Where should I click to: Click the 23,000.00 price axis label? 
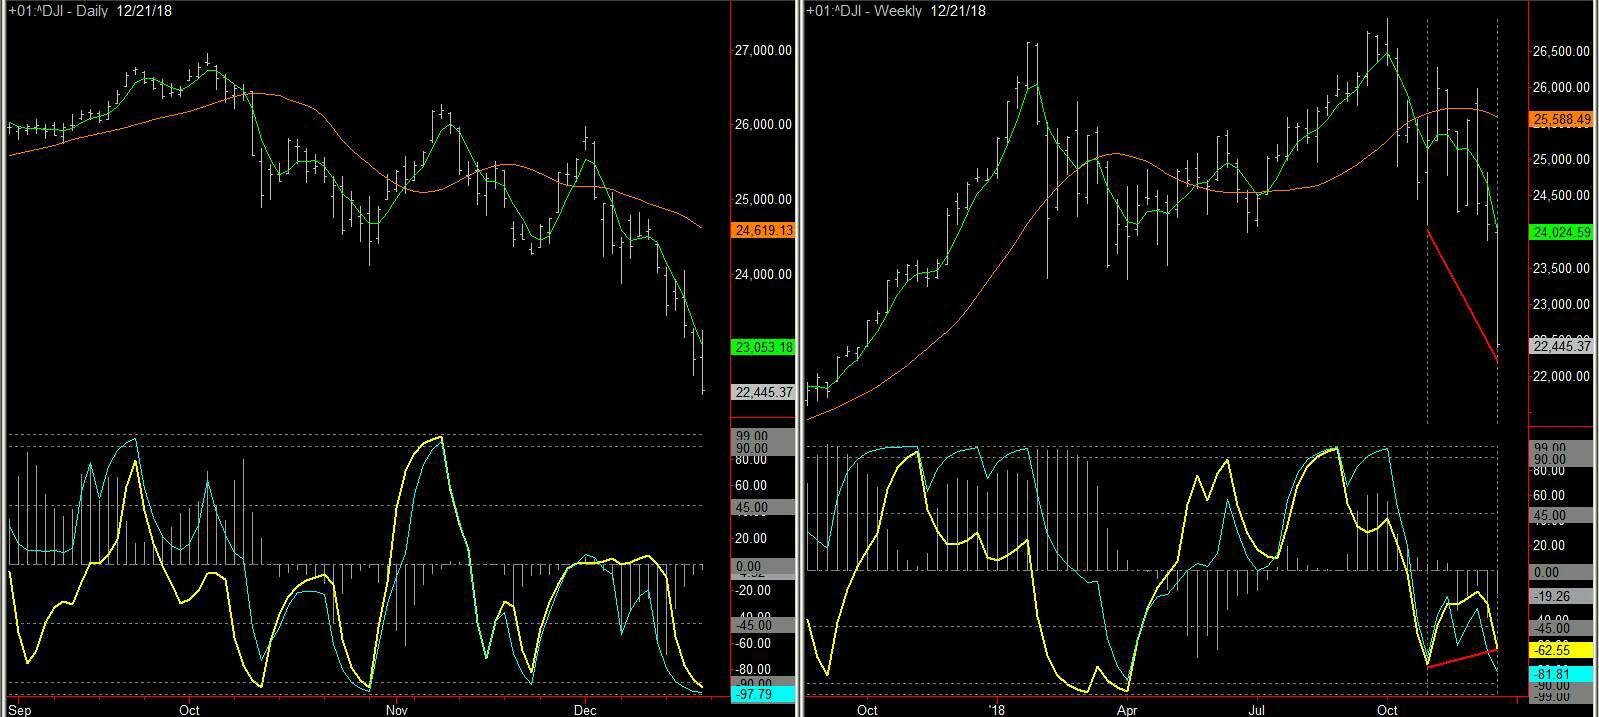tap(1561, 304)
